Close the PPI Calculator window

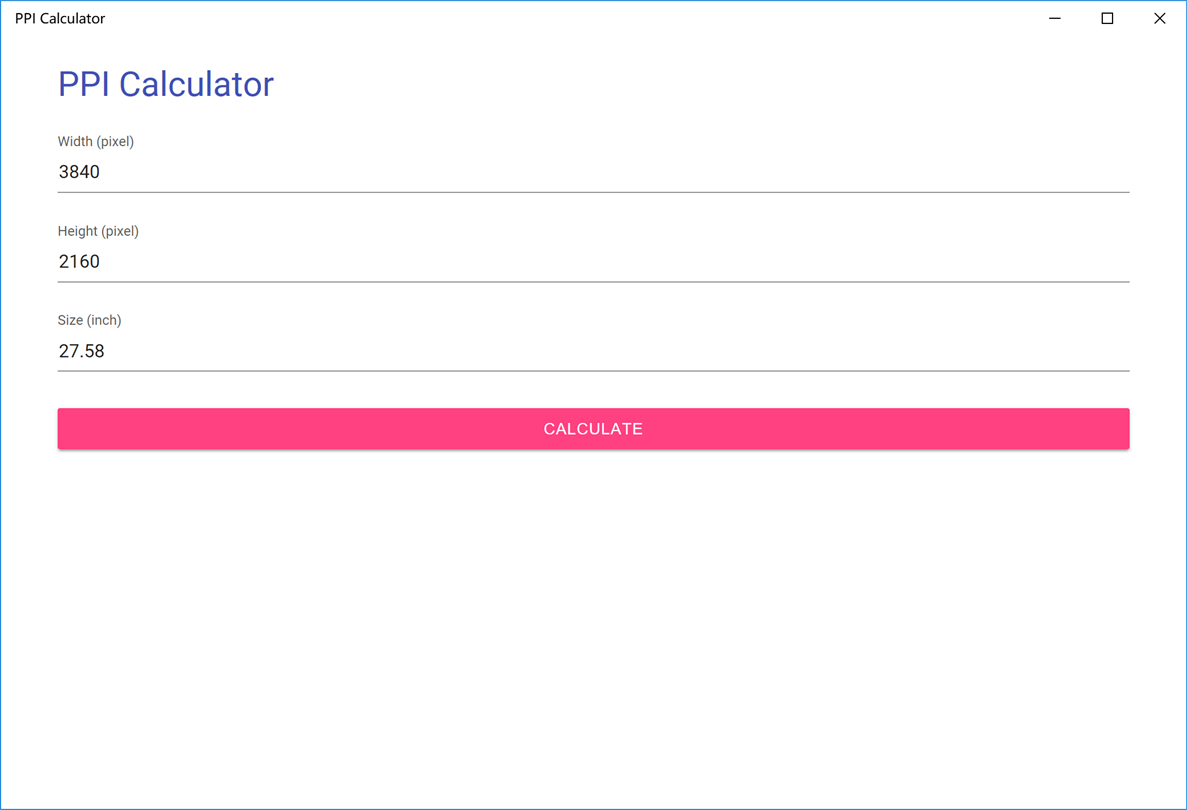point(1160,19)
